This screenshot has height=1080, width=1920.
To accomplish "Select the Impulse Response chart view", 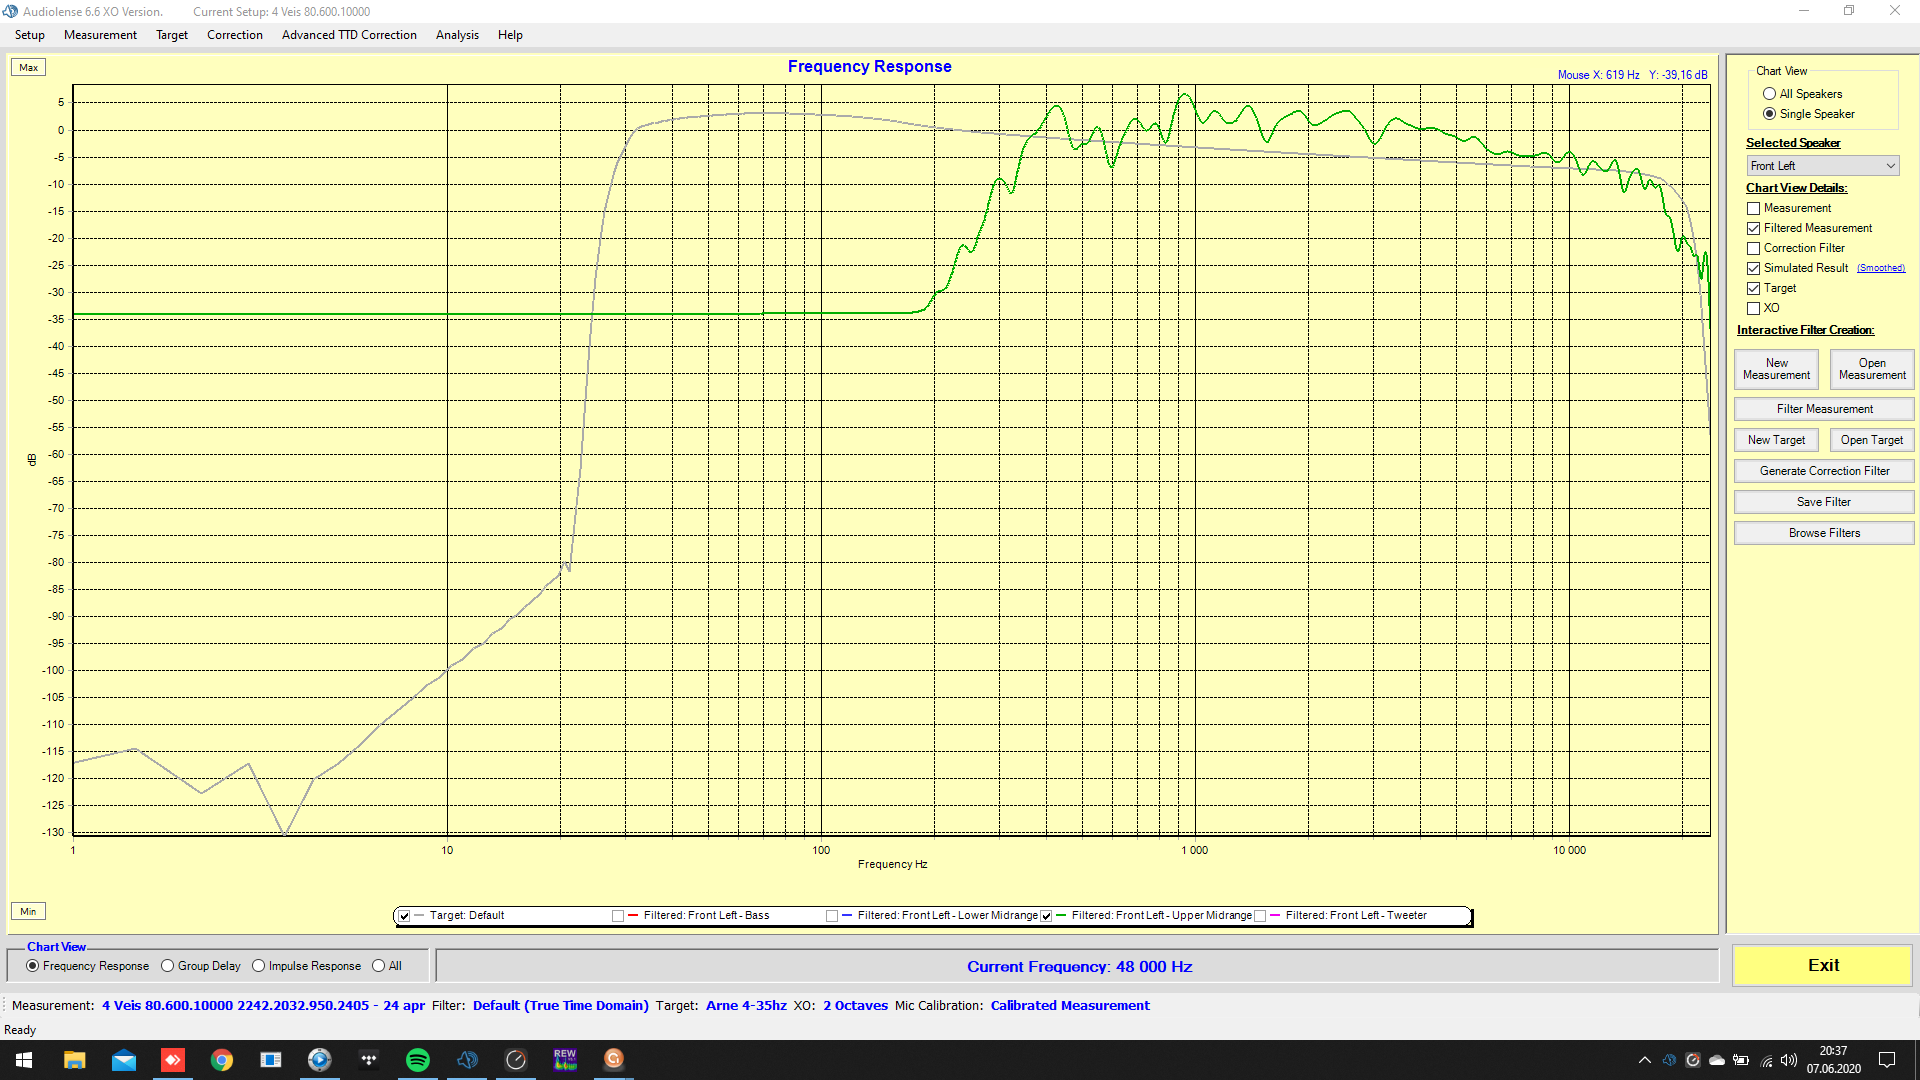I will click(x=258, y=966).
